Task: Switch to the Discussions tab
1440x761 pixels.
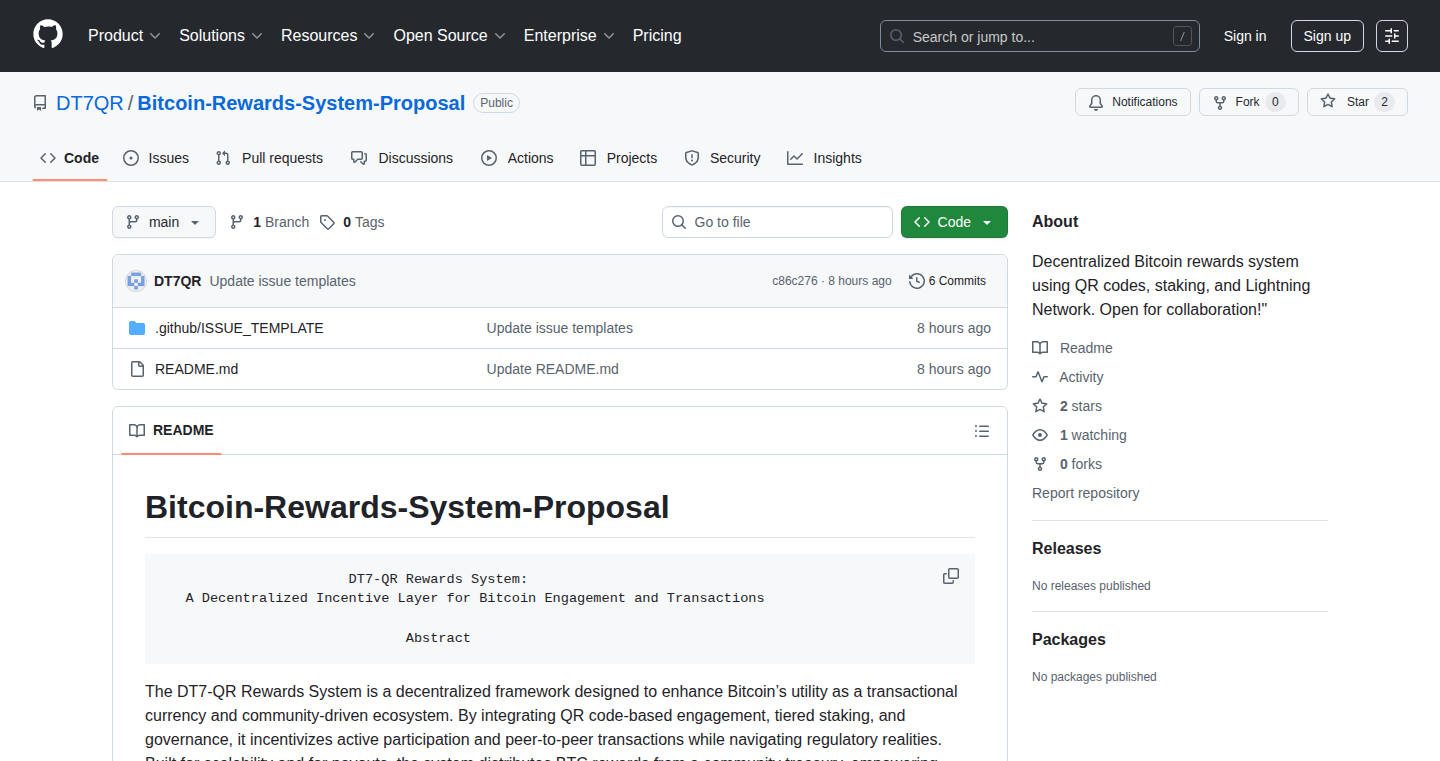Action: [402, 158]
